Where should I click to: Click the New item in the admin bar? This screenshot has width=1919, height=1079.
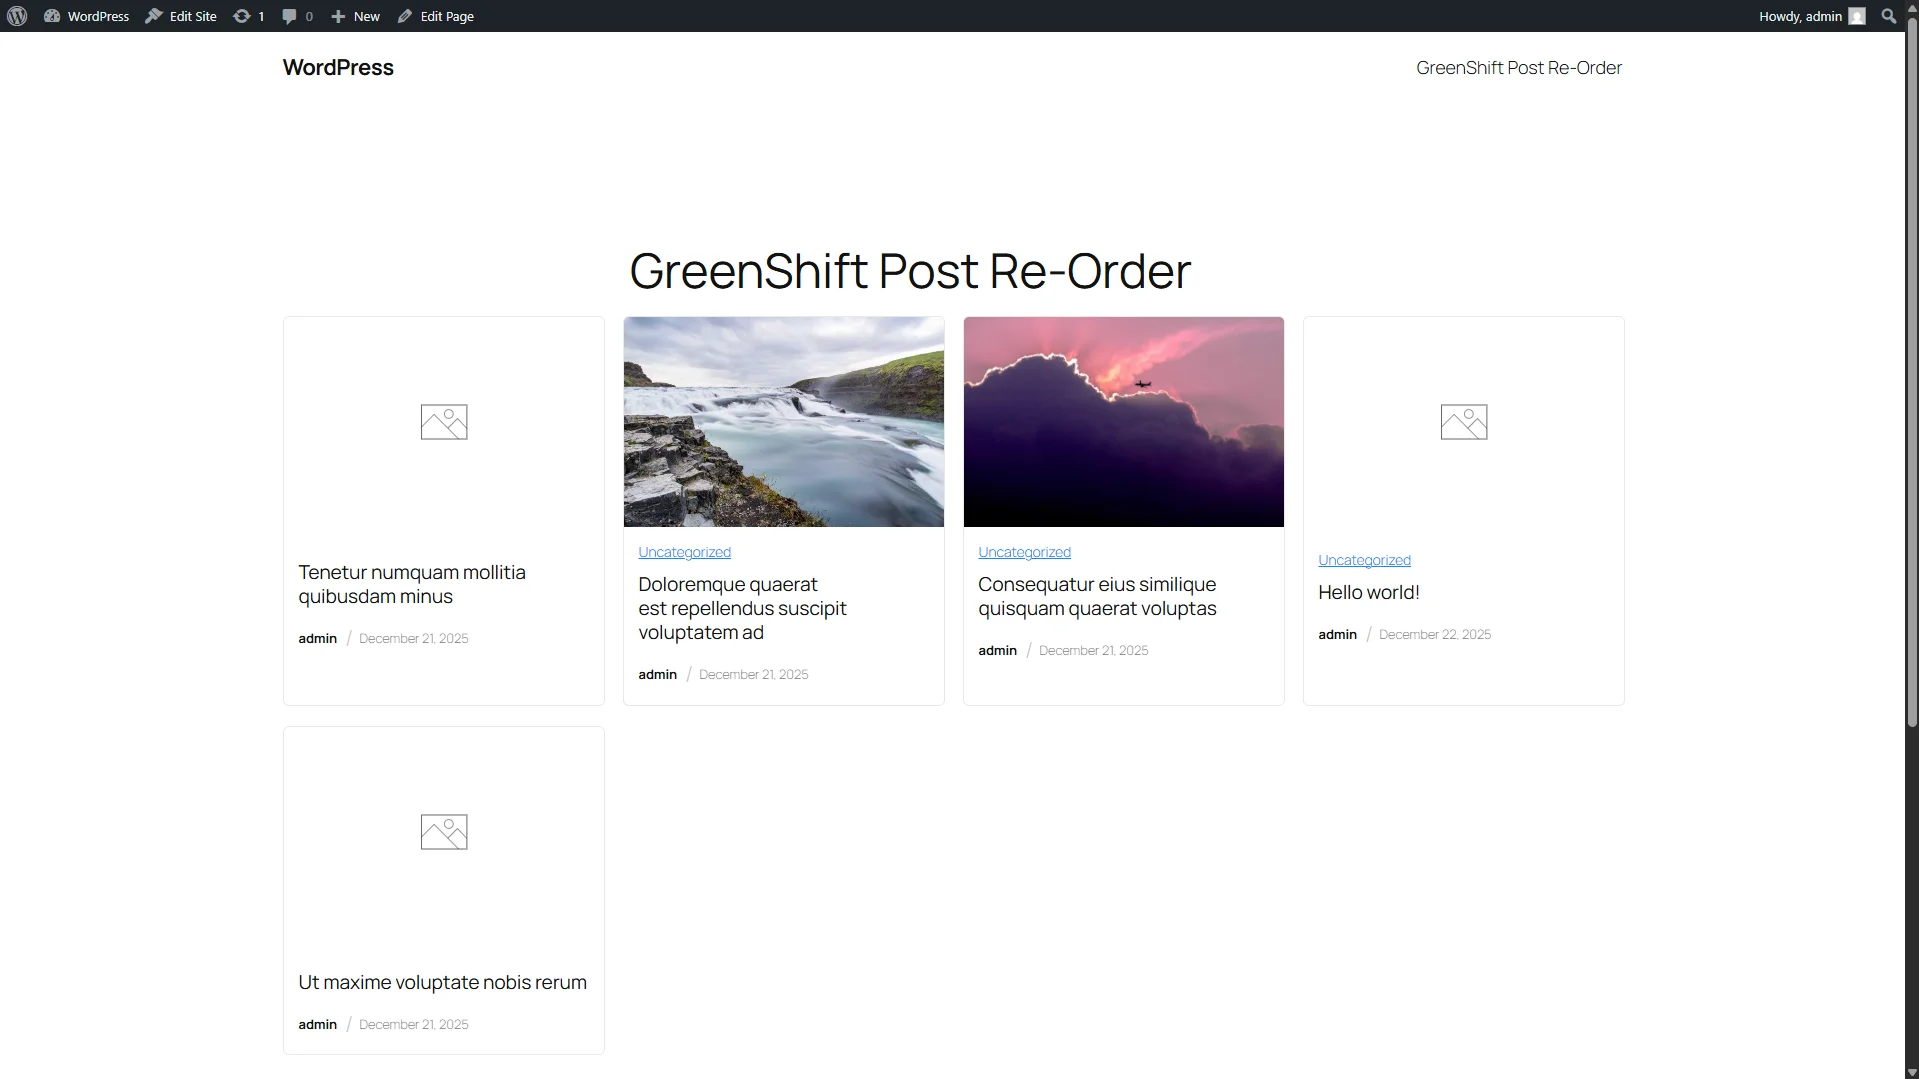pos(355,16)
